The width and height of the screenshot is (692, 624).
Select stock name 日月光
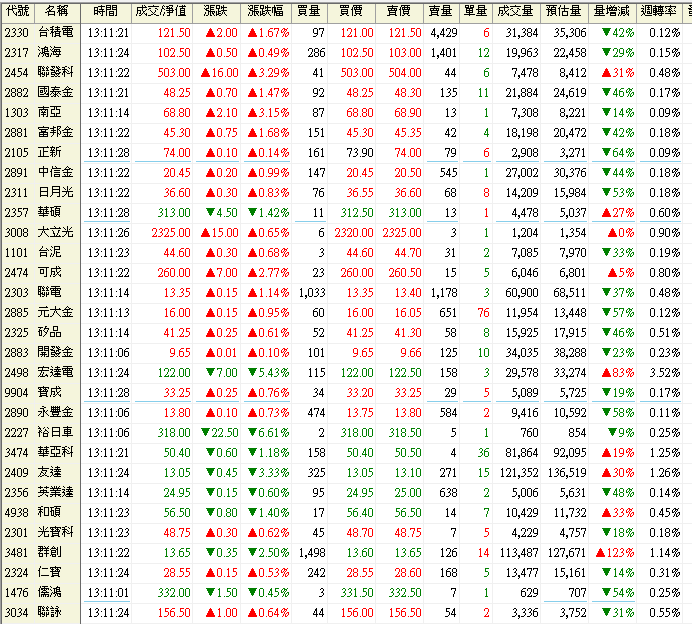[x=56, y=192]
